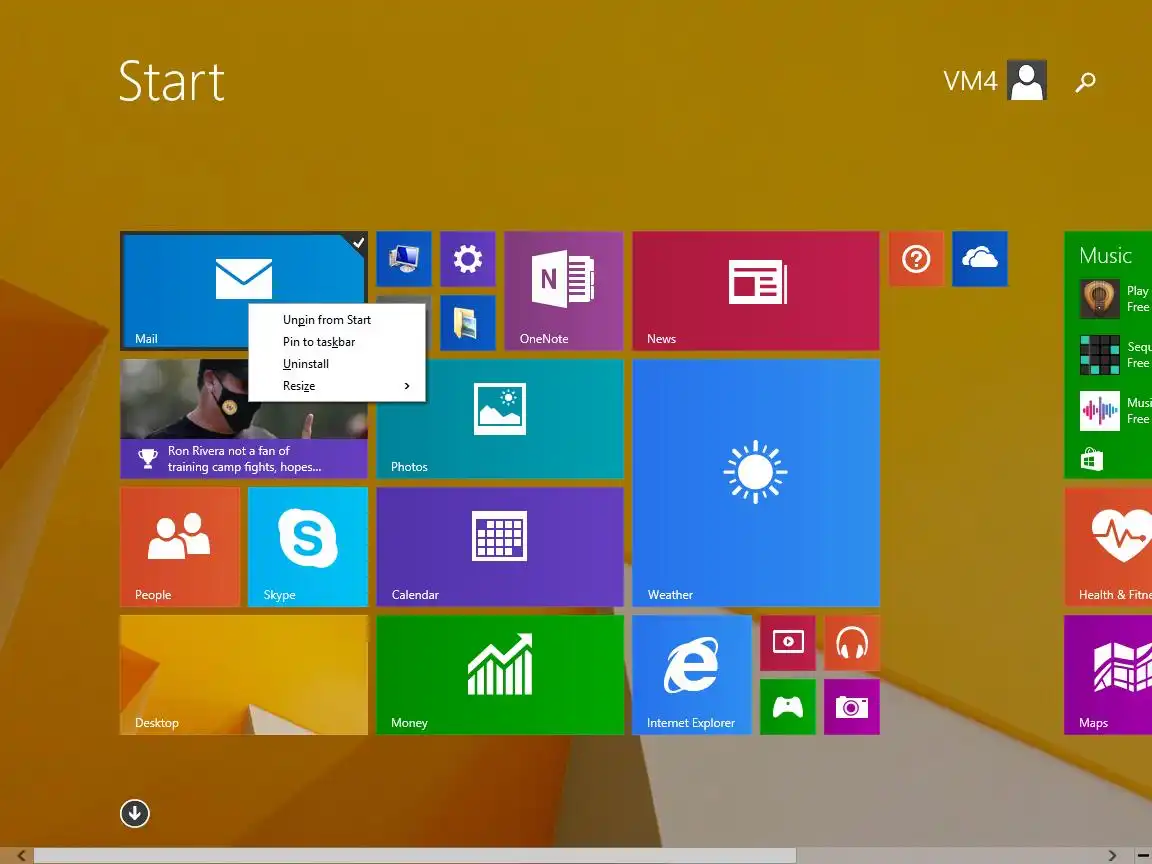This screenshot has width=1152, height=864.
Task: Open the VM4 user account picture
Action: pos(1026,79)
